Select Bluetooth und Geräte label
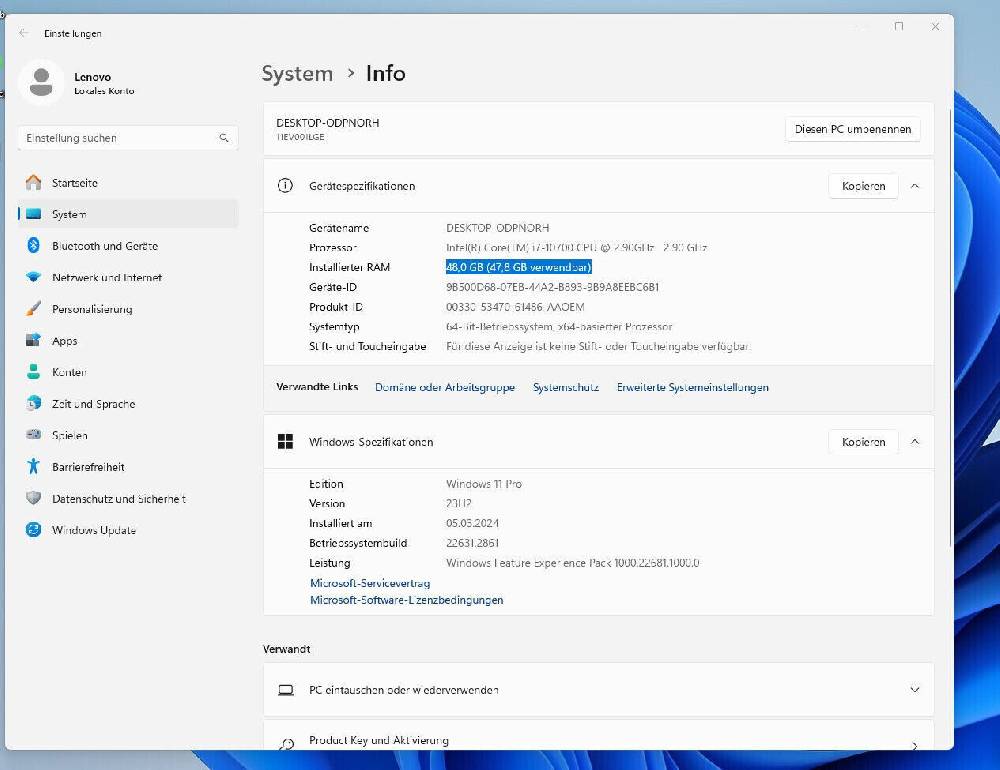The width and height of the screenshot is (1000, 770). coord(105,246)
